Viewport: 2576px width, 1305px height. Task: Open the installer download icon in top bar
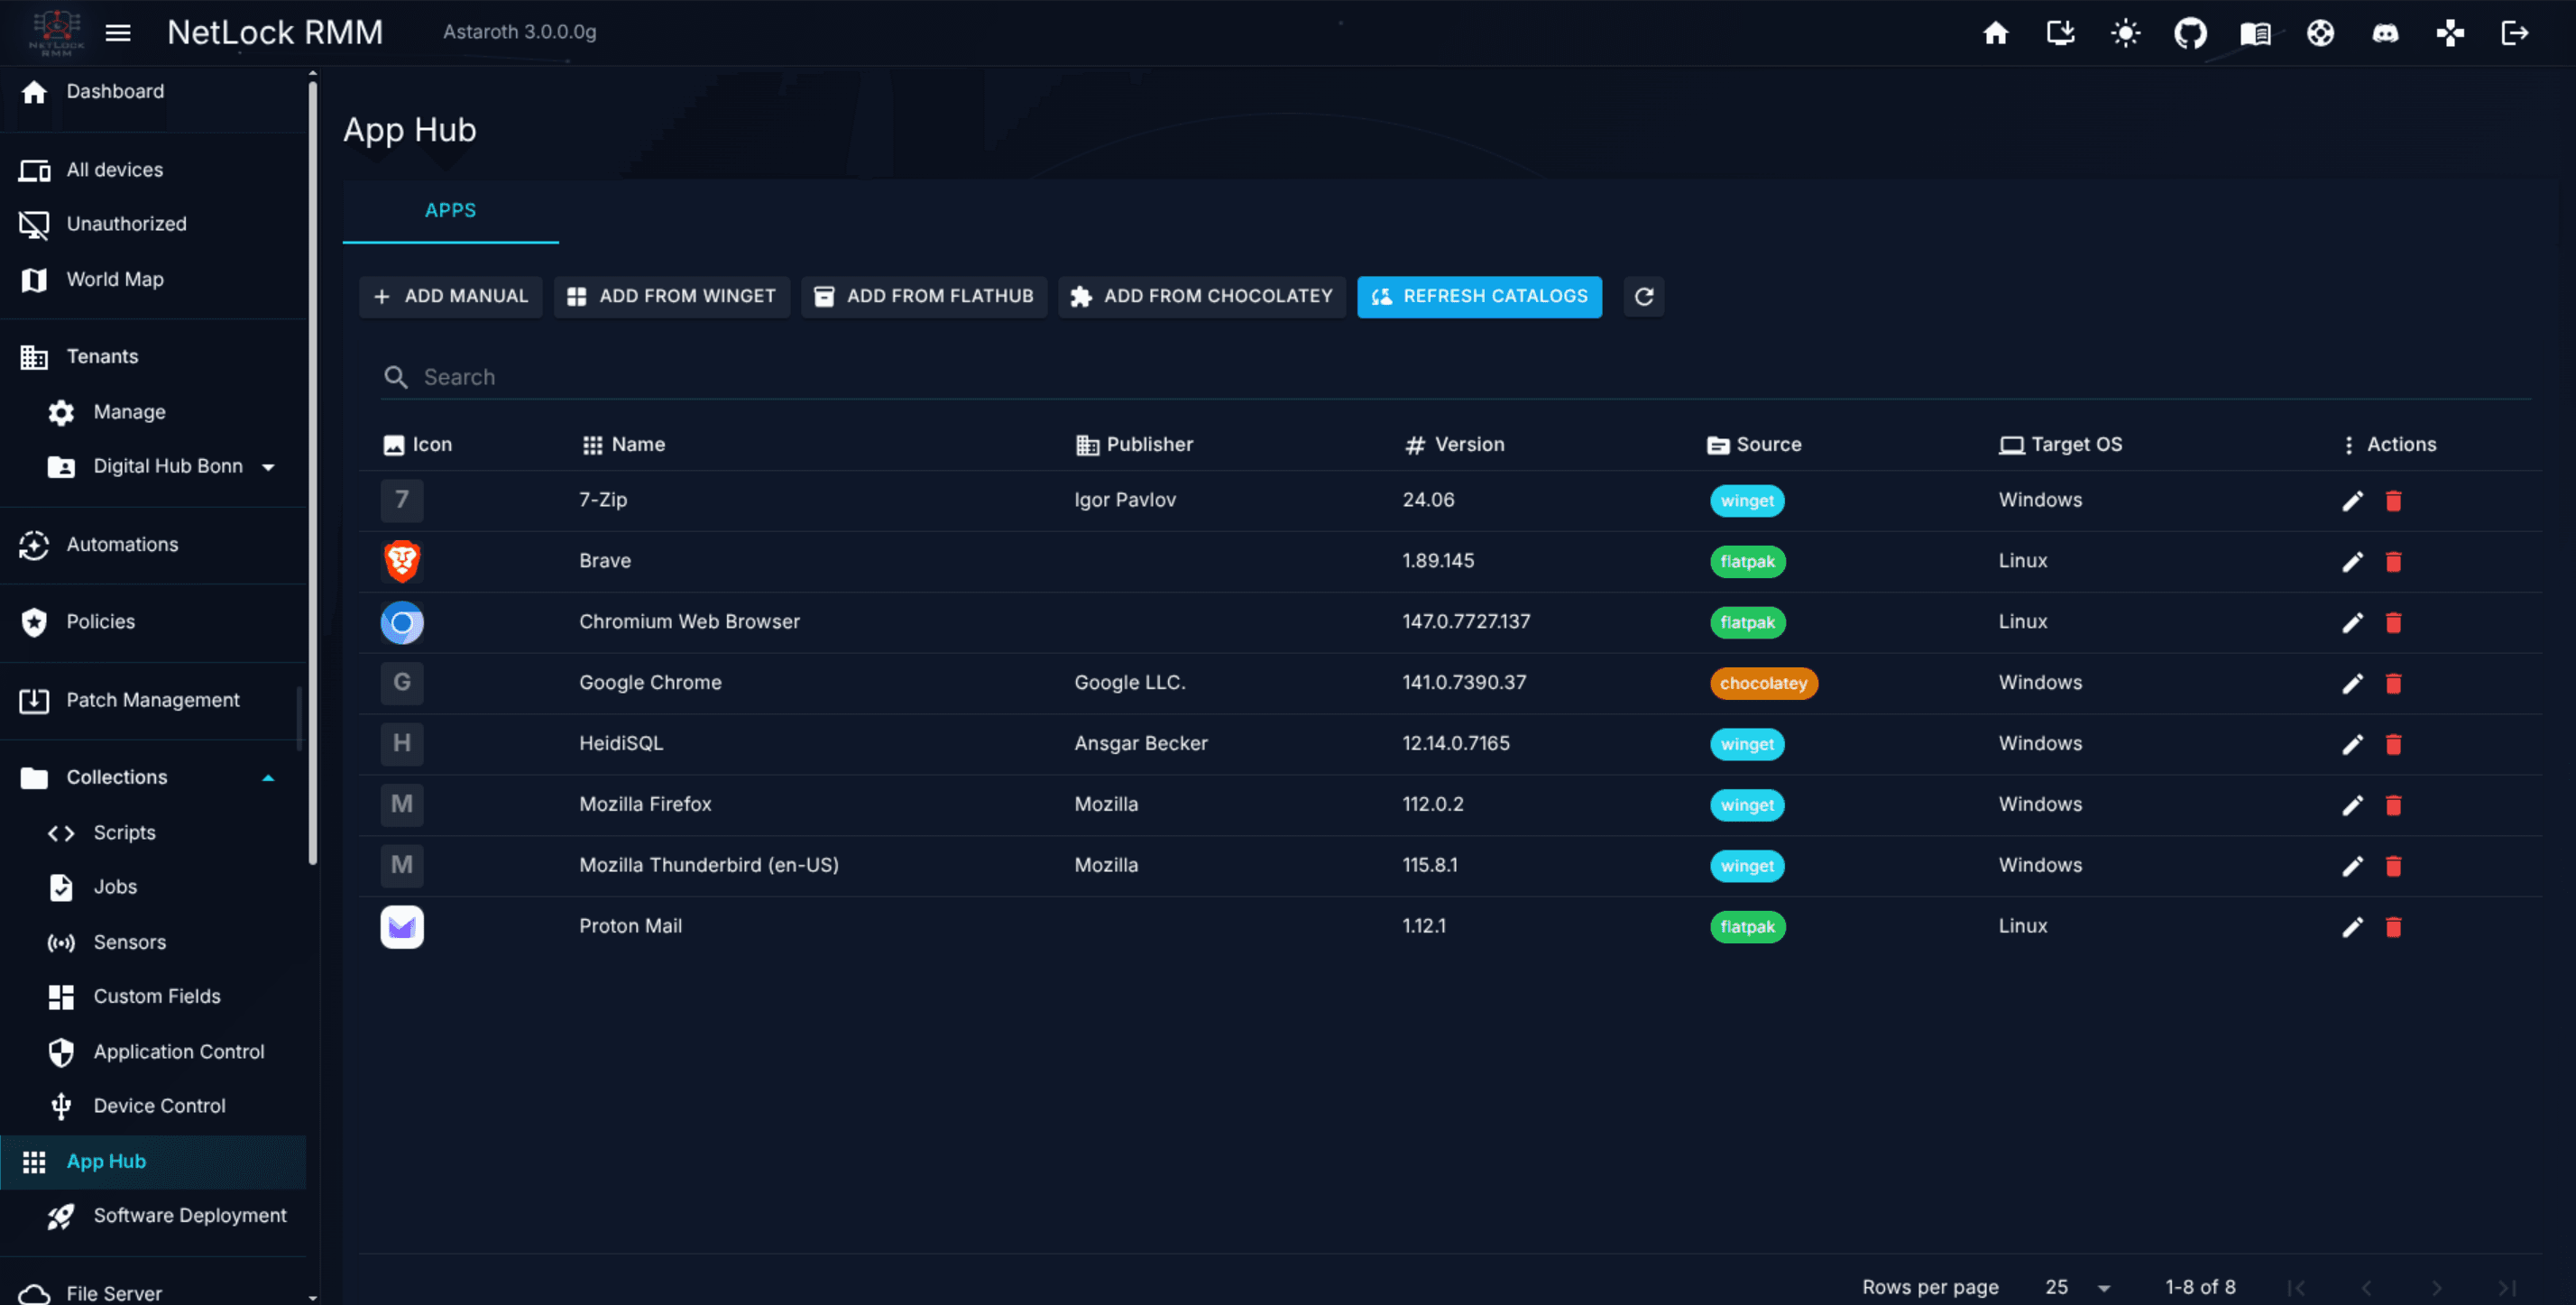point(2060,33)
